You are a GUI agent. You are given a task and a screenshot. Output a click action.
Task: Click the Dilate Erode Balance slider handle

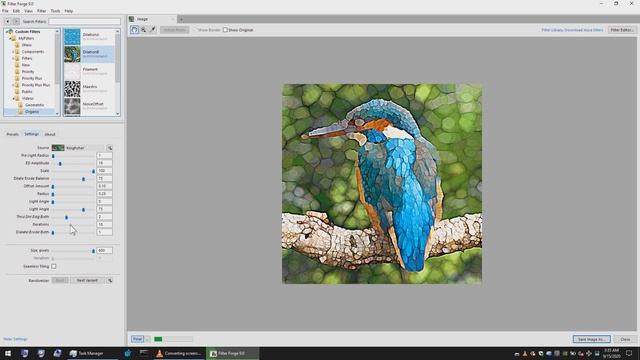83,179
